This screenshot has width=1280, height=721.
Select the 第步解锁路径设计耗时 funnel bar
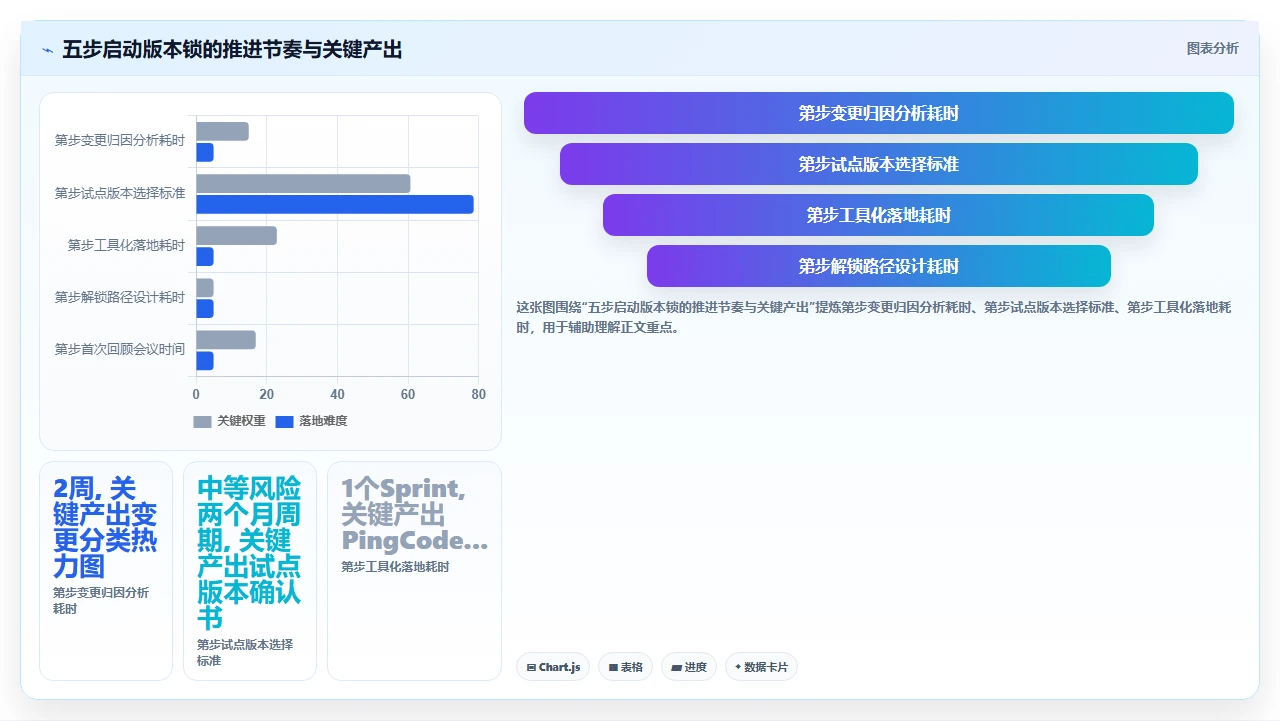tap(878, 266)
